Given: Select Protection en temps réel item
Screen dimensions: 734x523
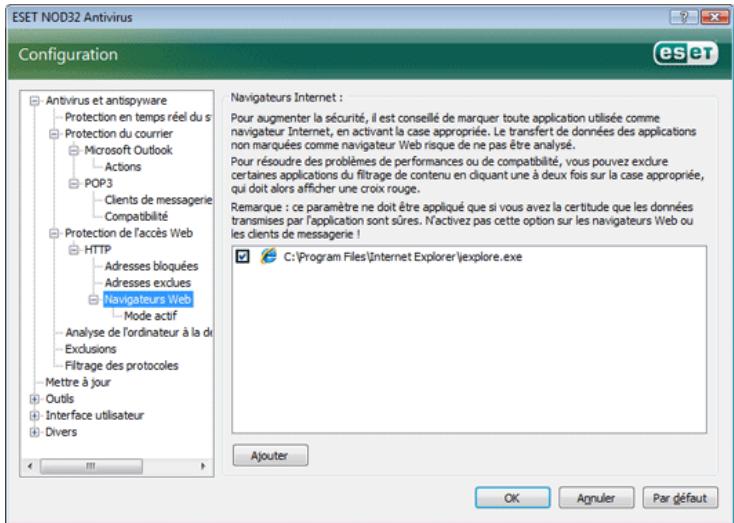Looking at the screenshot, I should tap(138, 117).
